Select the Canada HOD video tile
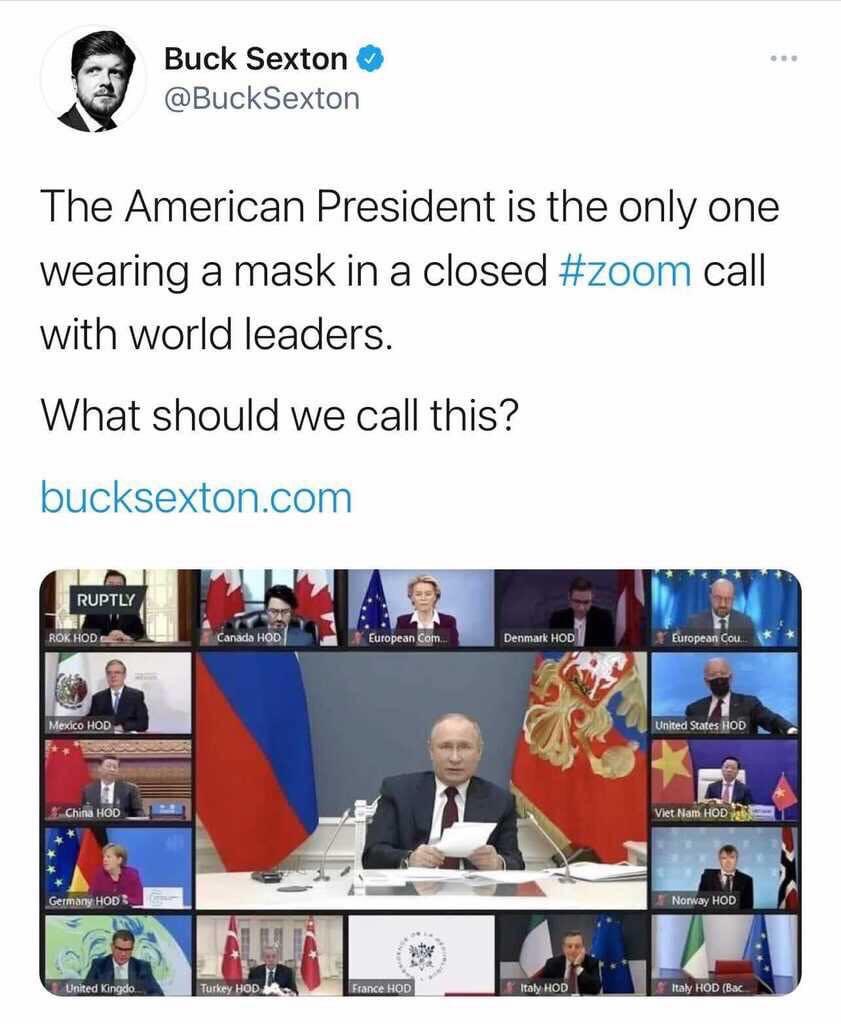The height and width of the screenshot is (1024, 841). pos(271,607)
